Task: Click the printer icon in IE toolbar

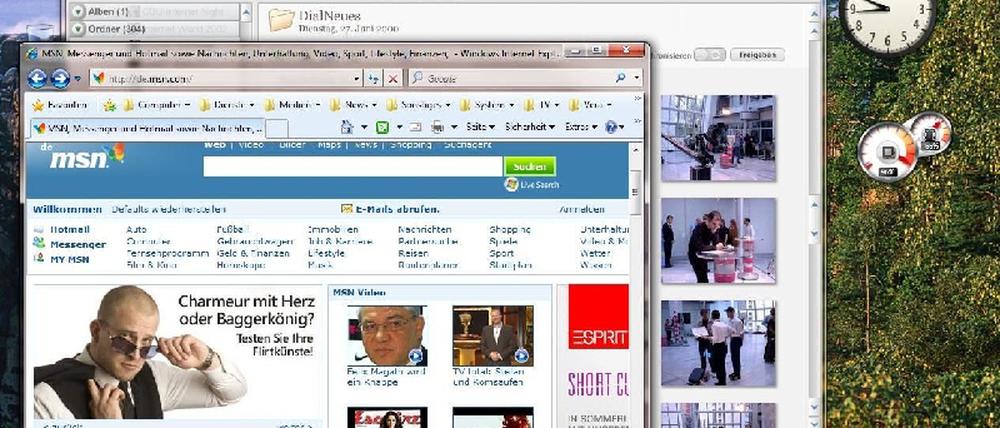Action: [438, 127]
